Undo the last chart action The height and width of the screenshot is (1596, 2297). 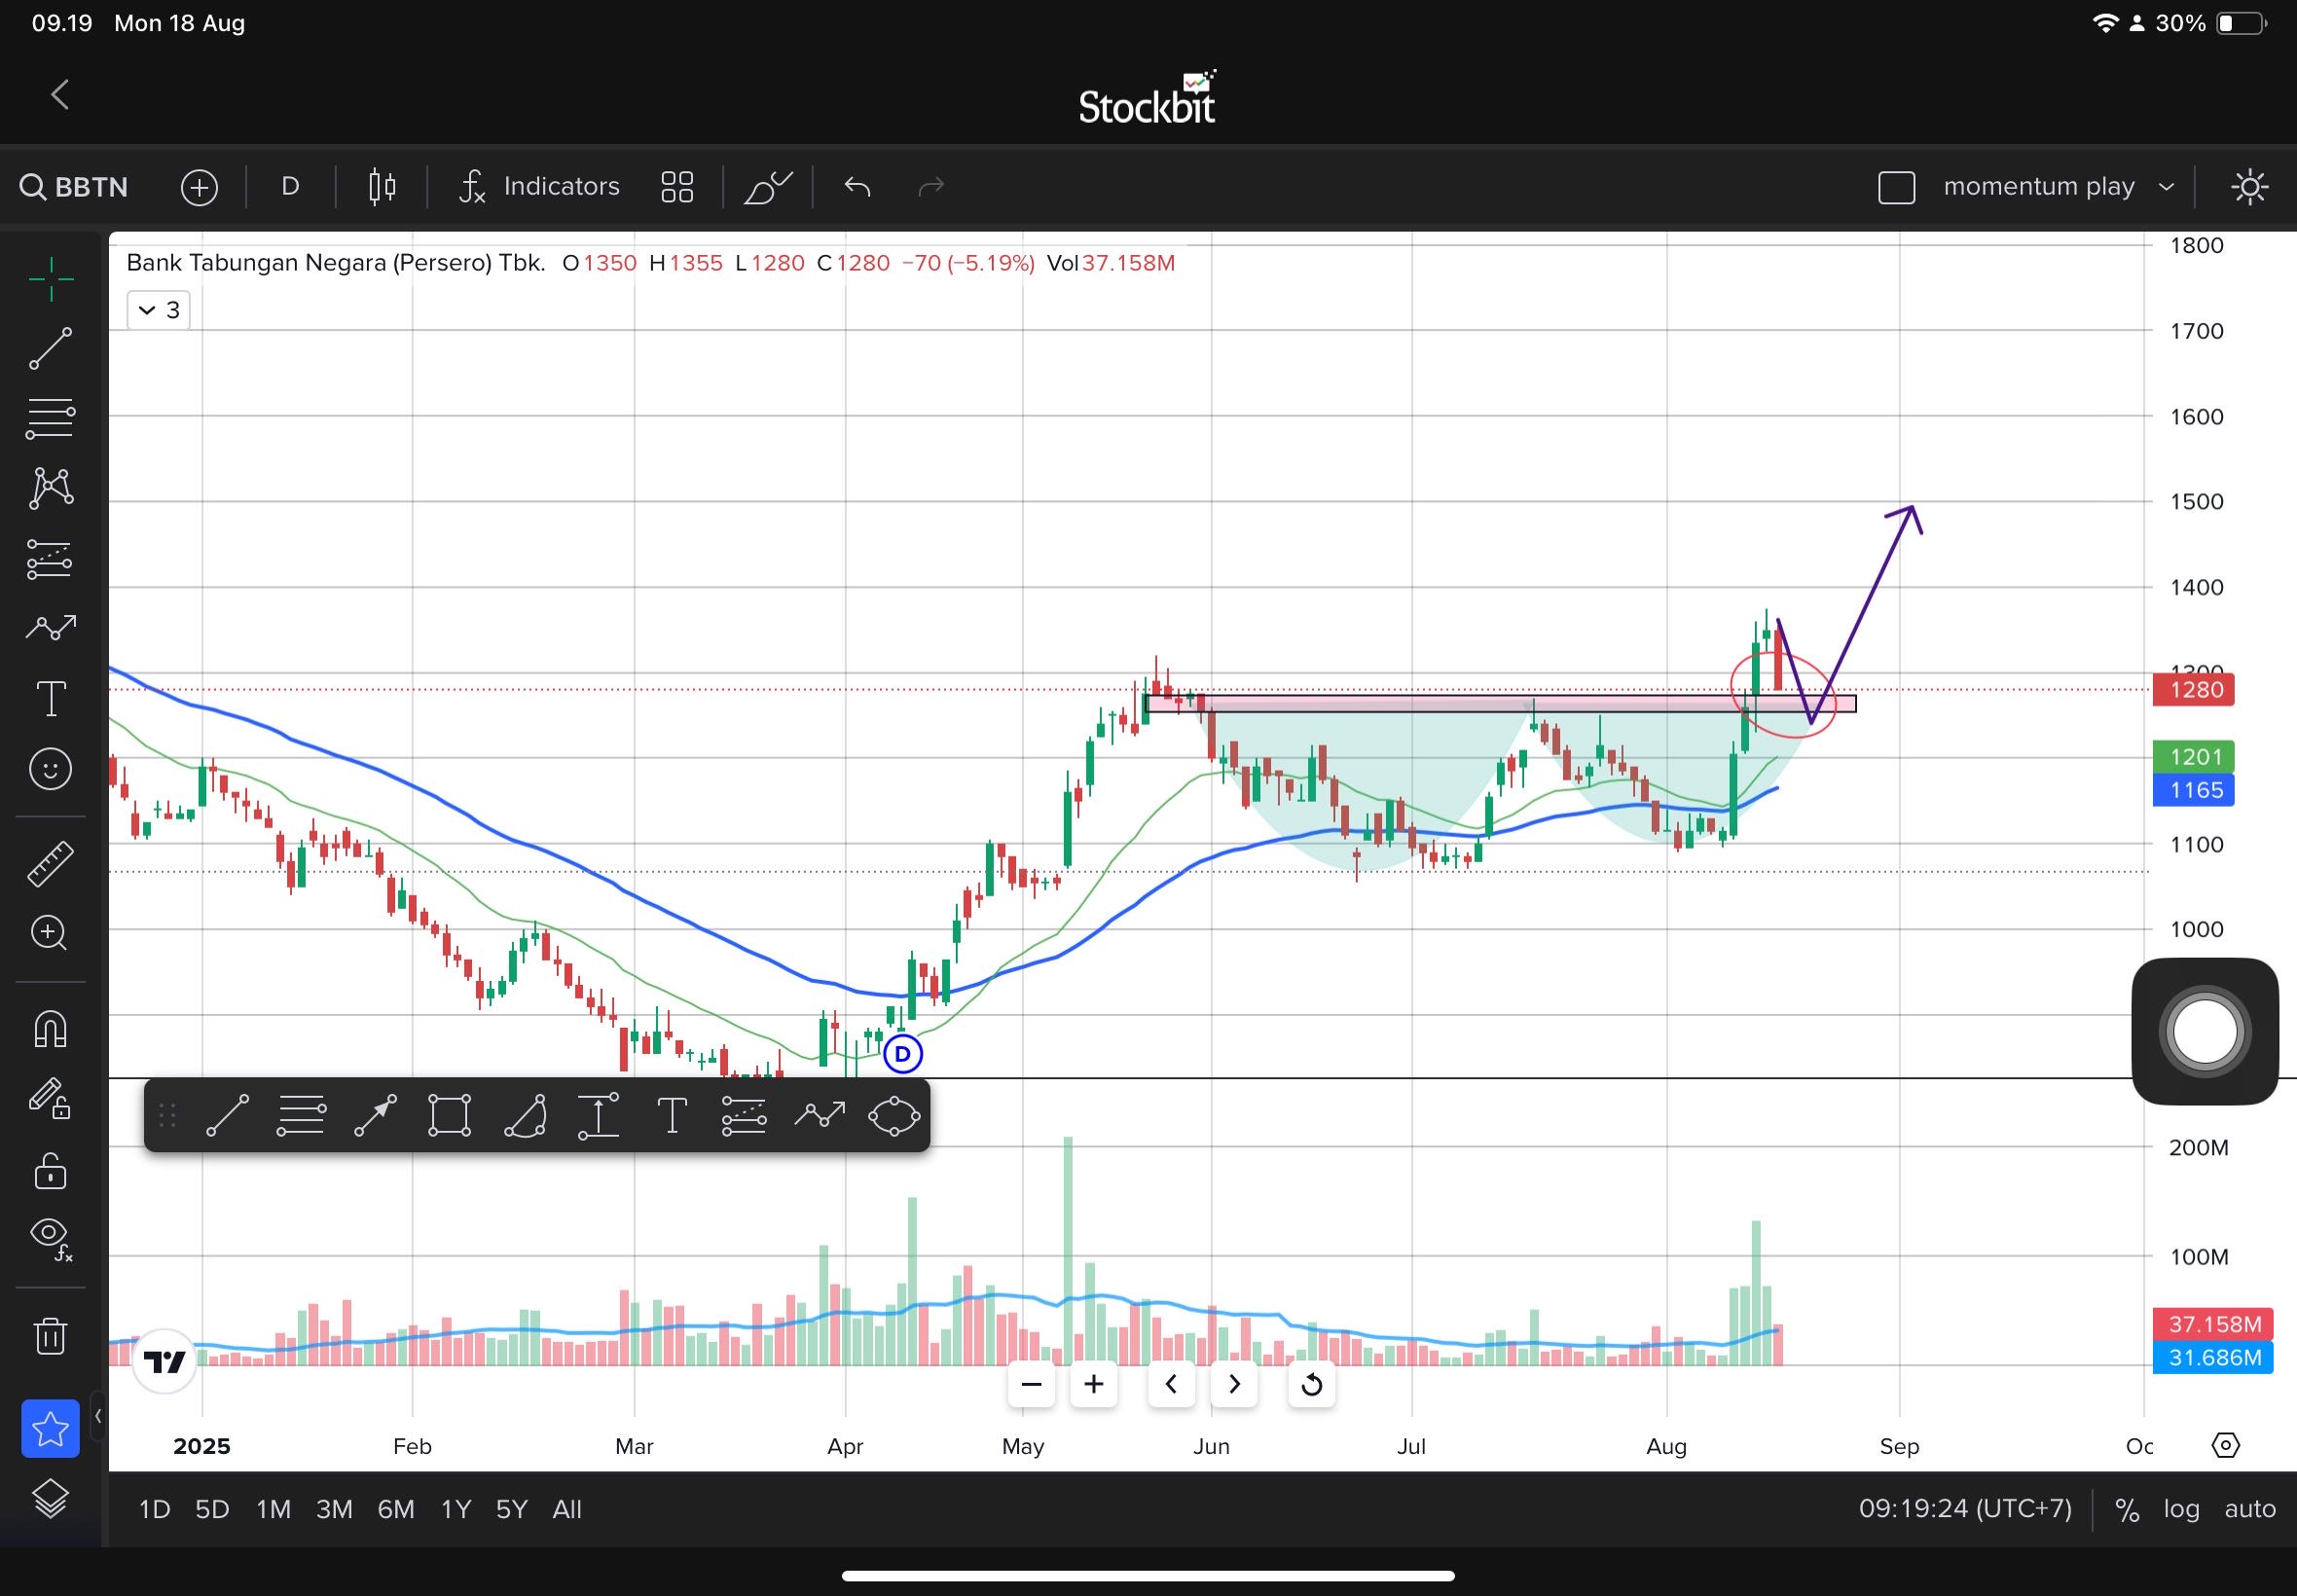click(x=857, y=187)
